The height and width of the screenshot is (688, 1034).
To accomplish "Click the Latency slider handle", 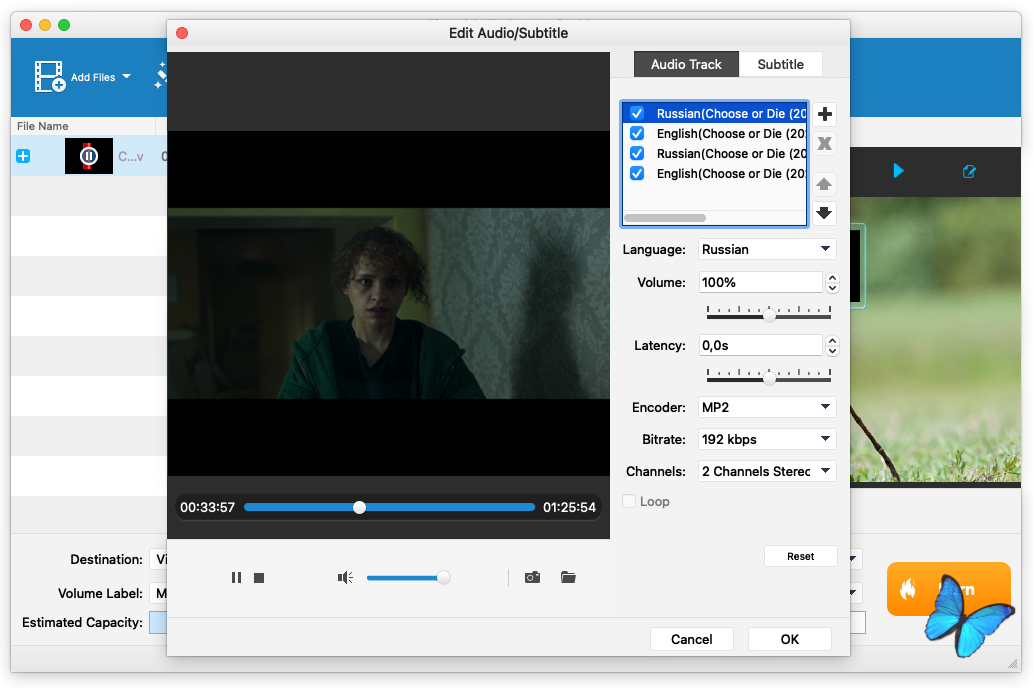I will point(769,378).
